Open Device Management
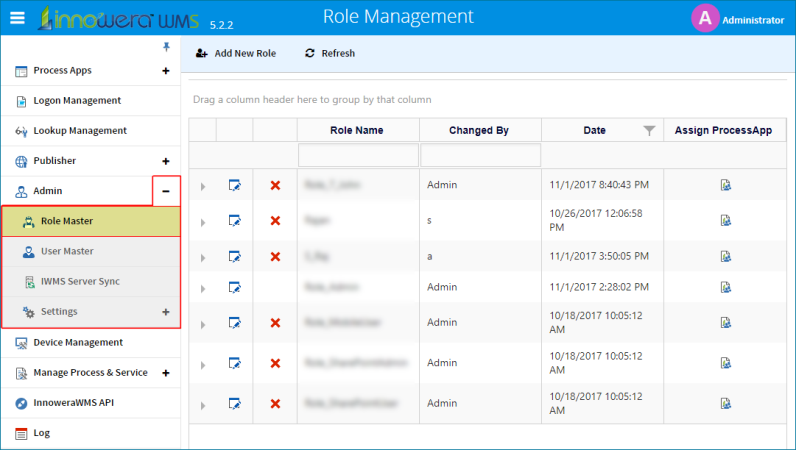The height and width of the screenshot is (450, 796). click(x=78, y=342)
